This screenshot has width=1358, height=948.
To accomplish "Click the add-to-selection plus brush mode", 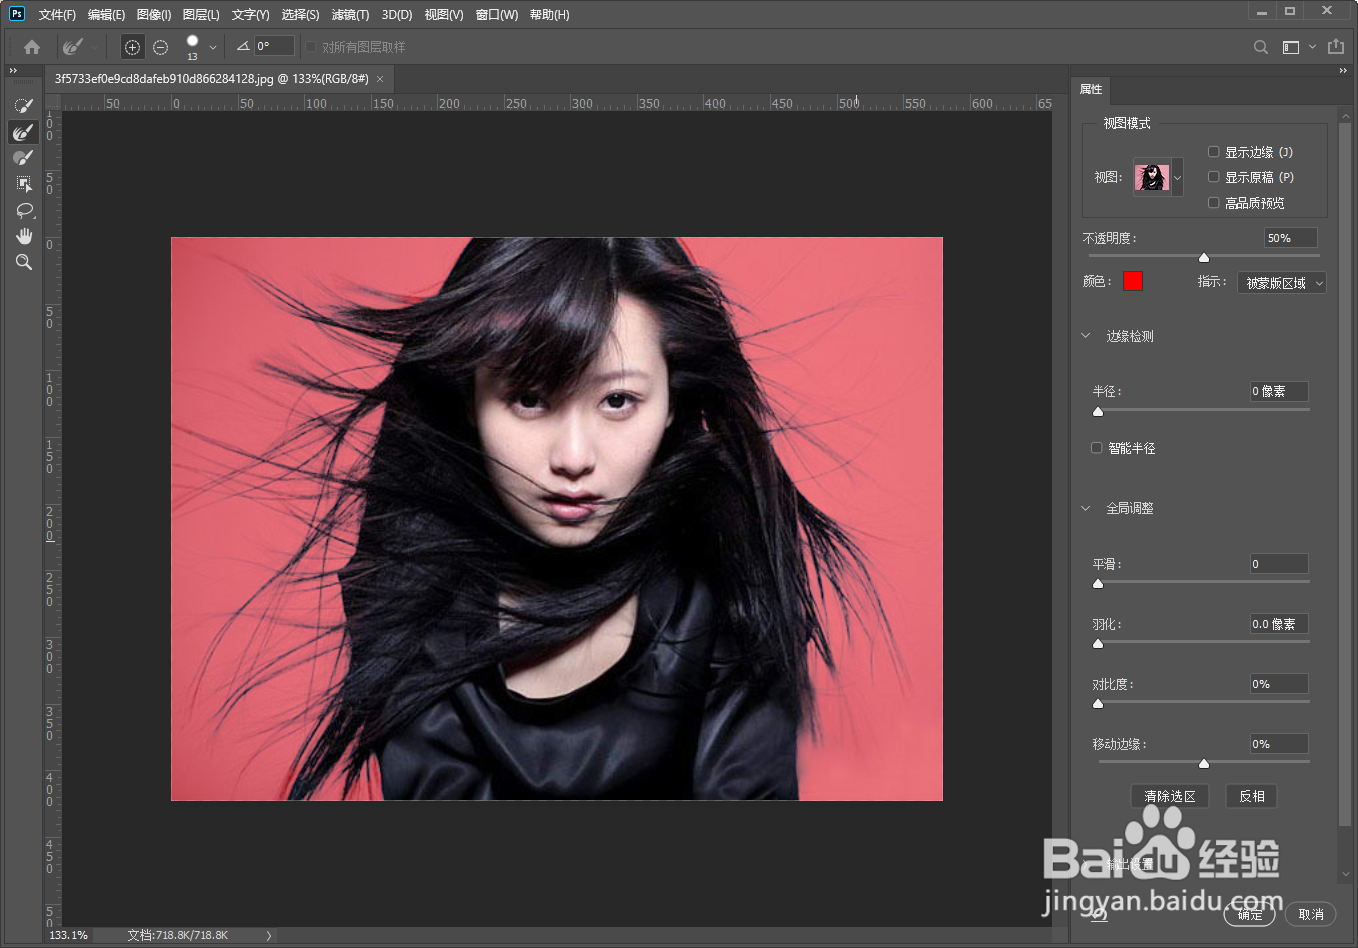I will [x=132, y=47].
